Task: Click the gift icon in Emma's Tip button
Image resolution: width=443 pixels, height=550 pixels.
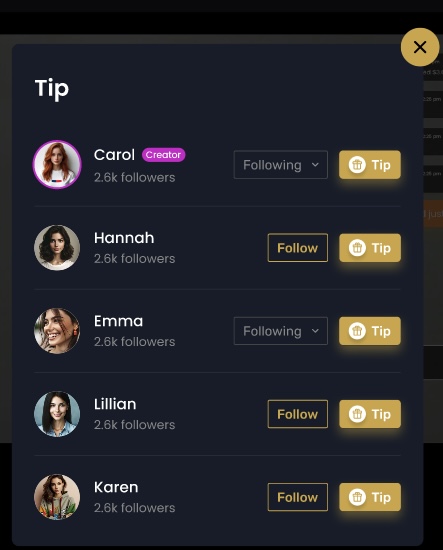Action: click(357, 331)
